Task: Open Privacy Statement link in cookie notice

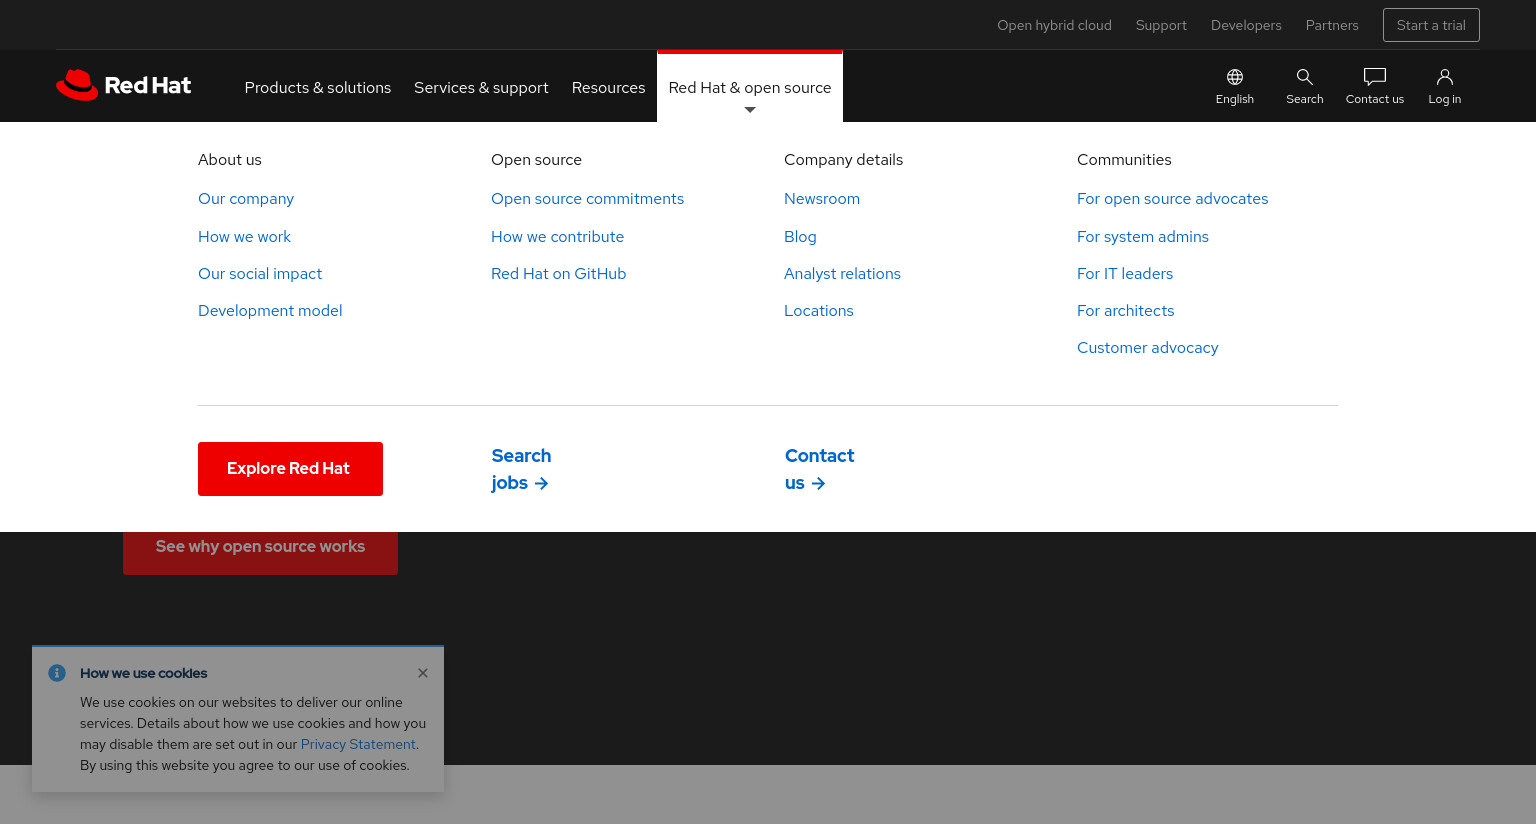Action: (358, 744)
